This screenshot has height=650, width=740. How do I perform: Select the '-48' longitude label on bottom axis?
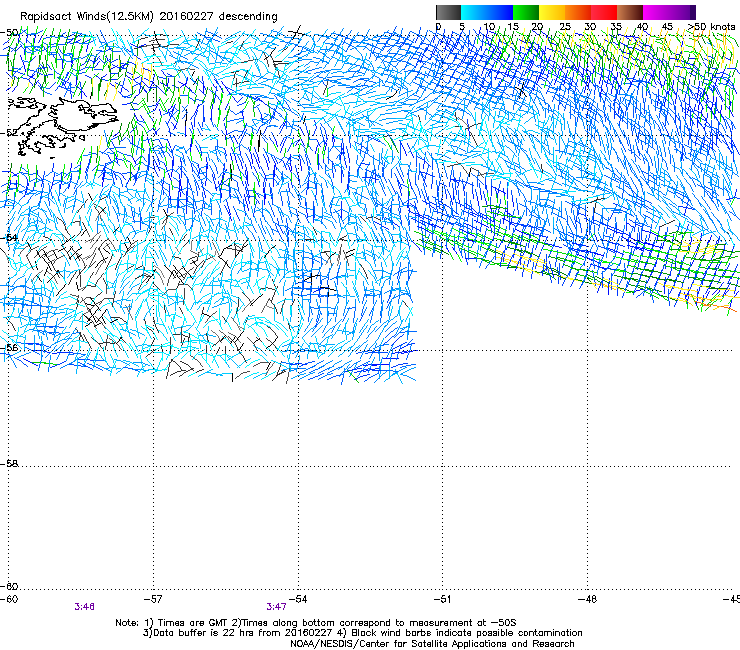click(x=587, y=599)
